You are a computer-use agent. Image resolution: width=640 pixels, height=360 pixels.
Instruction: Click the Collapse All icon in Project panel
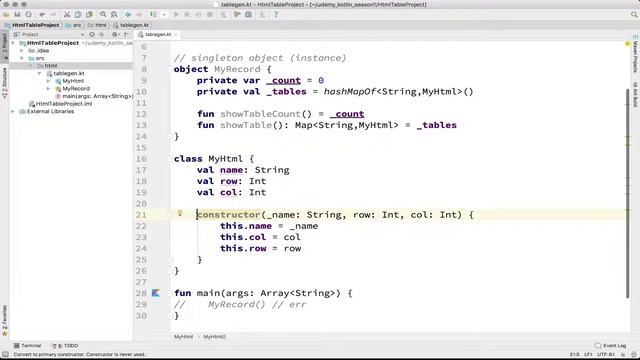(102, 35)
